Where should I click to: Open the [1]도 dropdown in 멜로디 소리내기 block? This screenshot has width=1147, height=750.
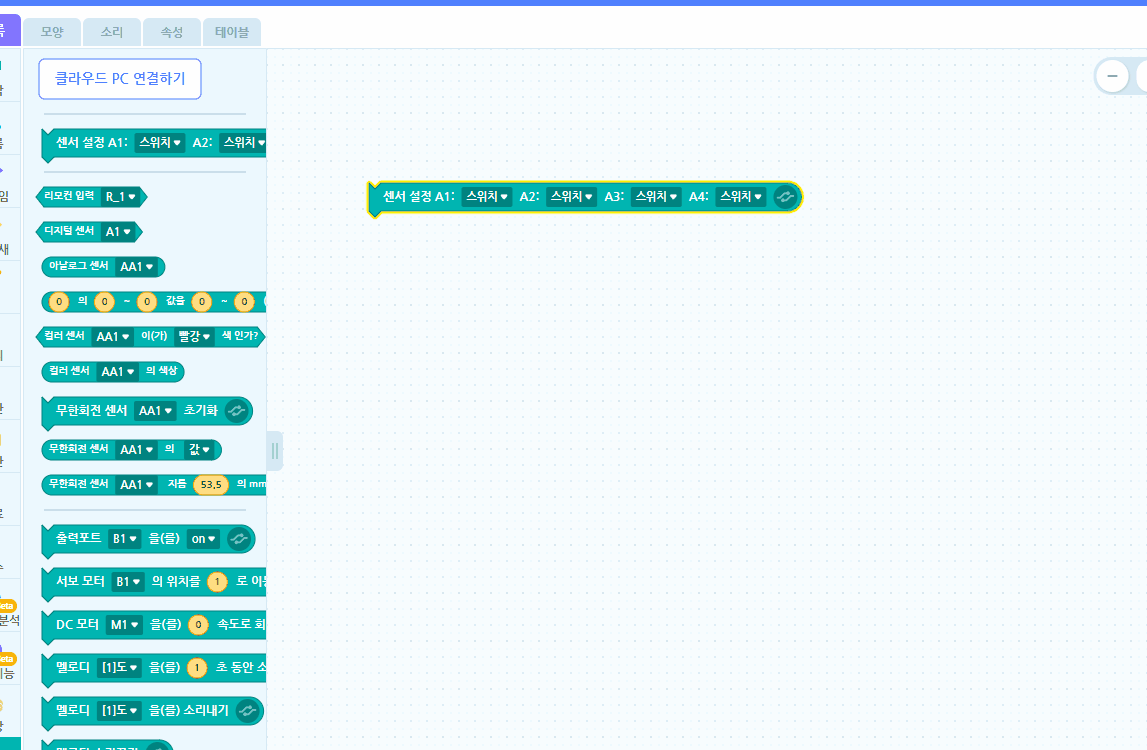point(119,710)
